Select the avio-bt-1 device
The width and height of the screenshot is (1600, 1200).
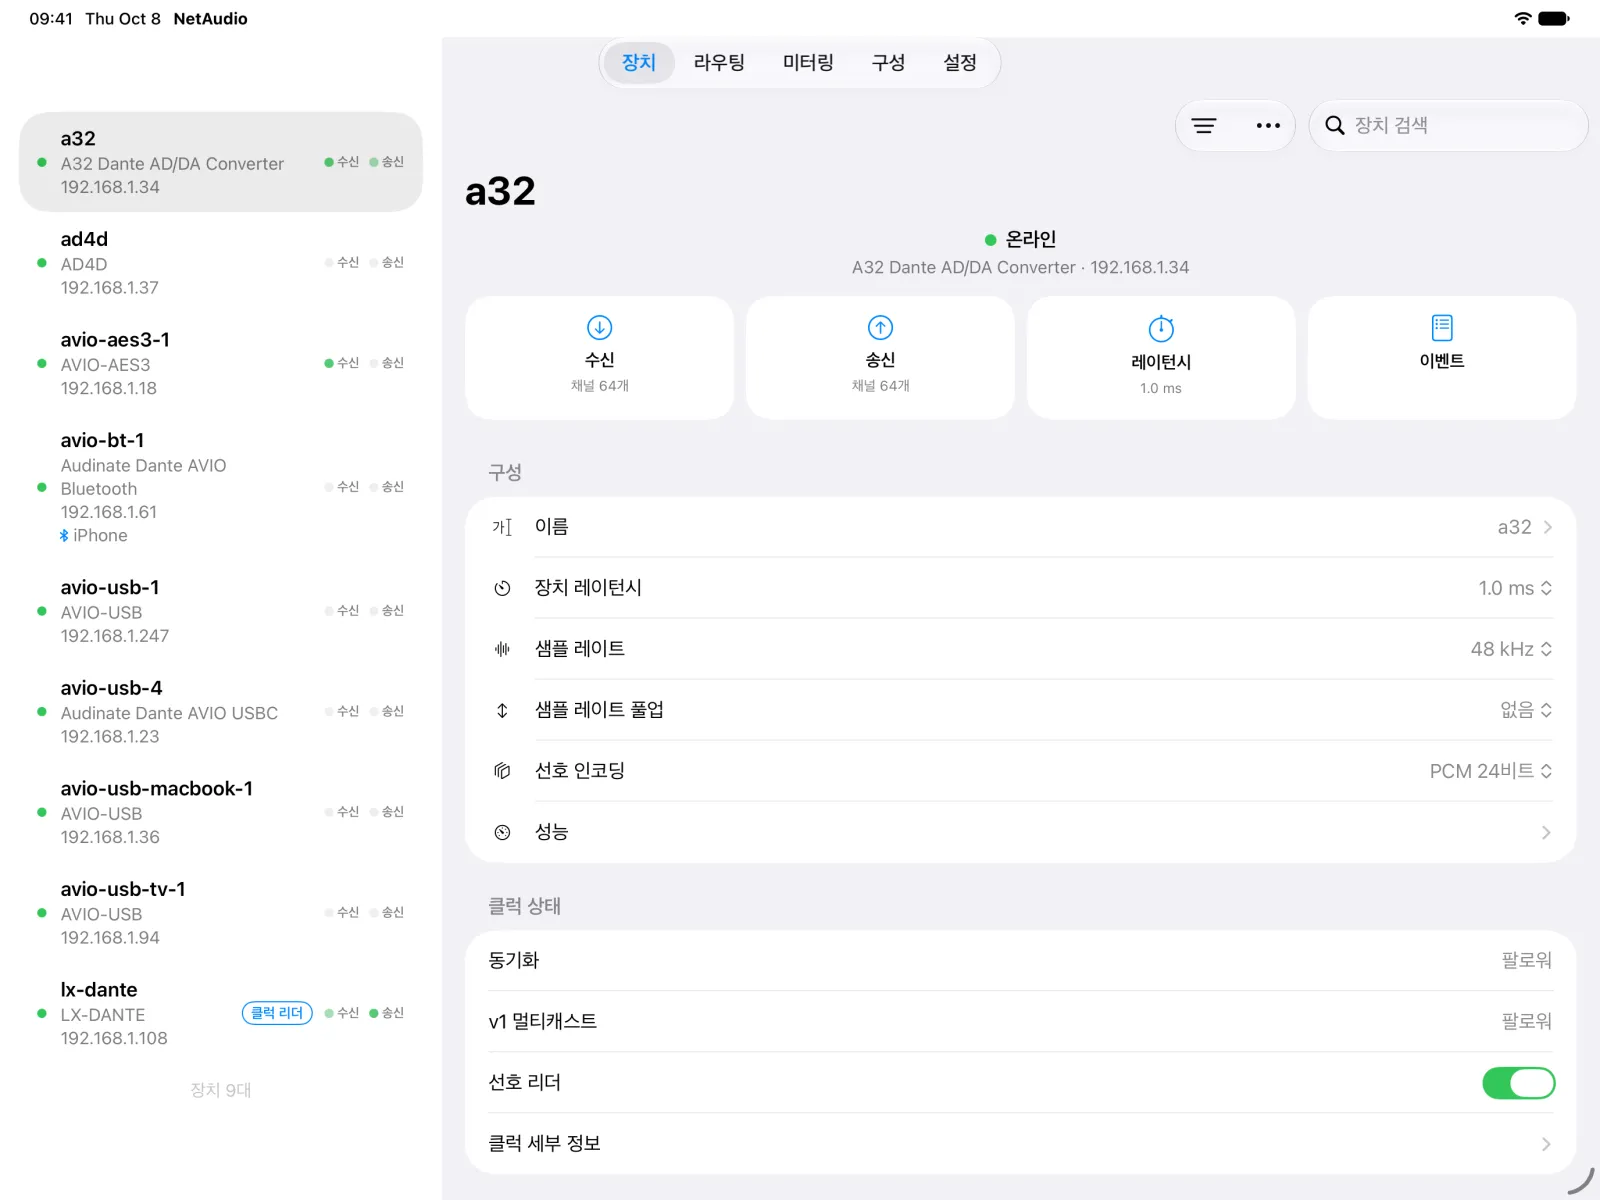[x=221, y=488]
